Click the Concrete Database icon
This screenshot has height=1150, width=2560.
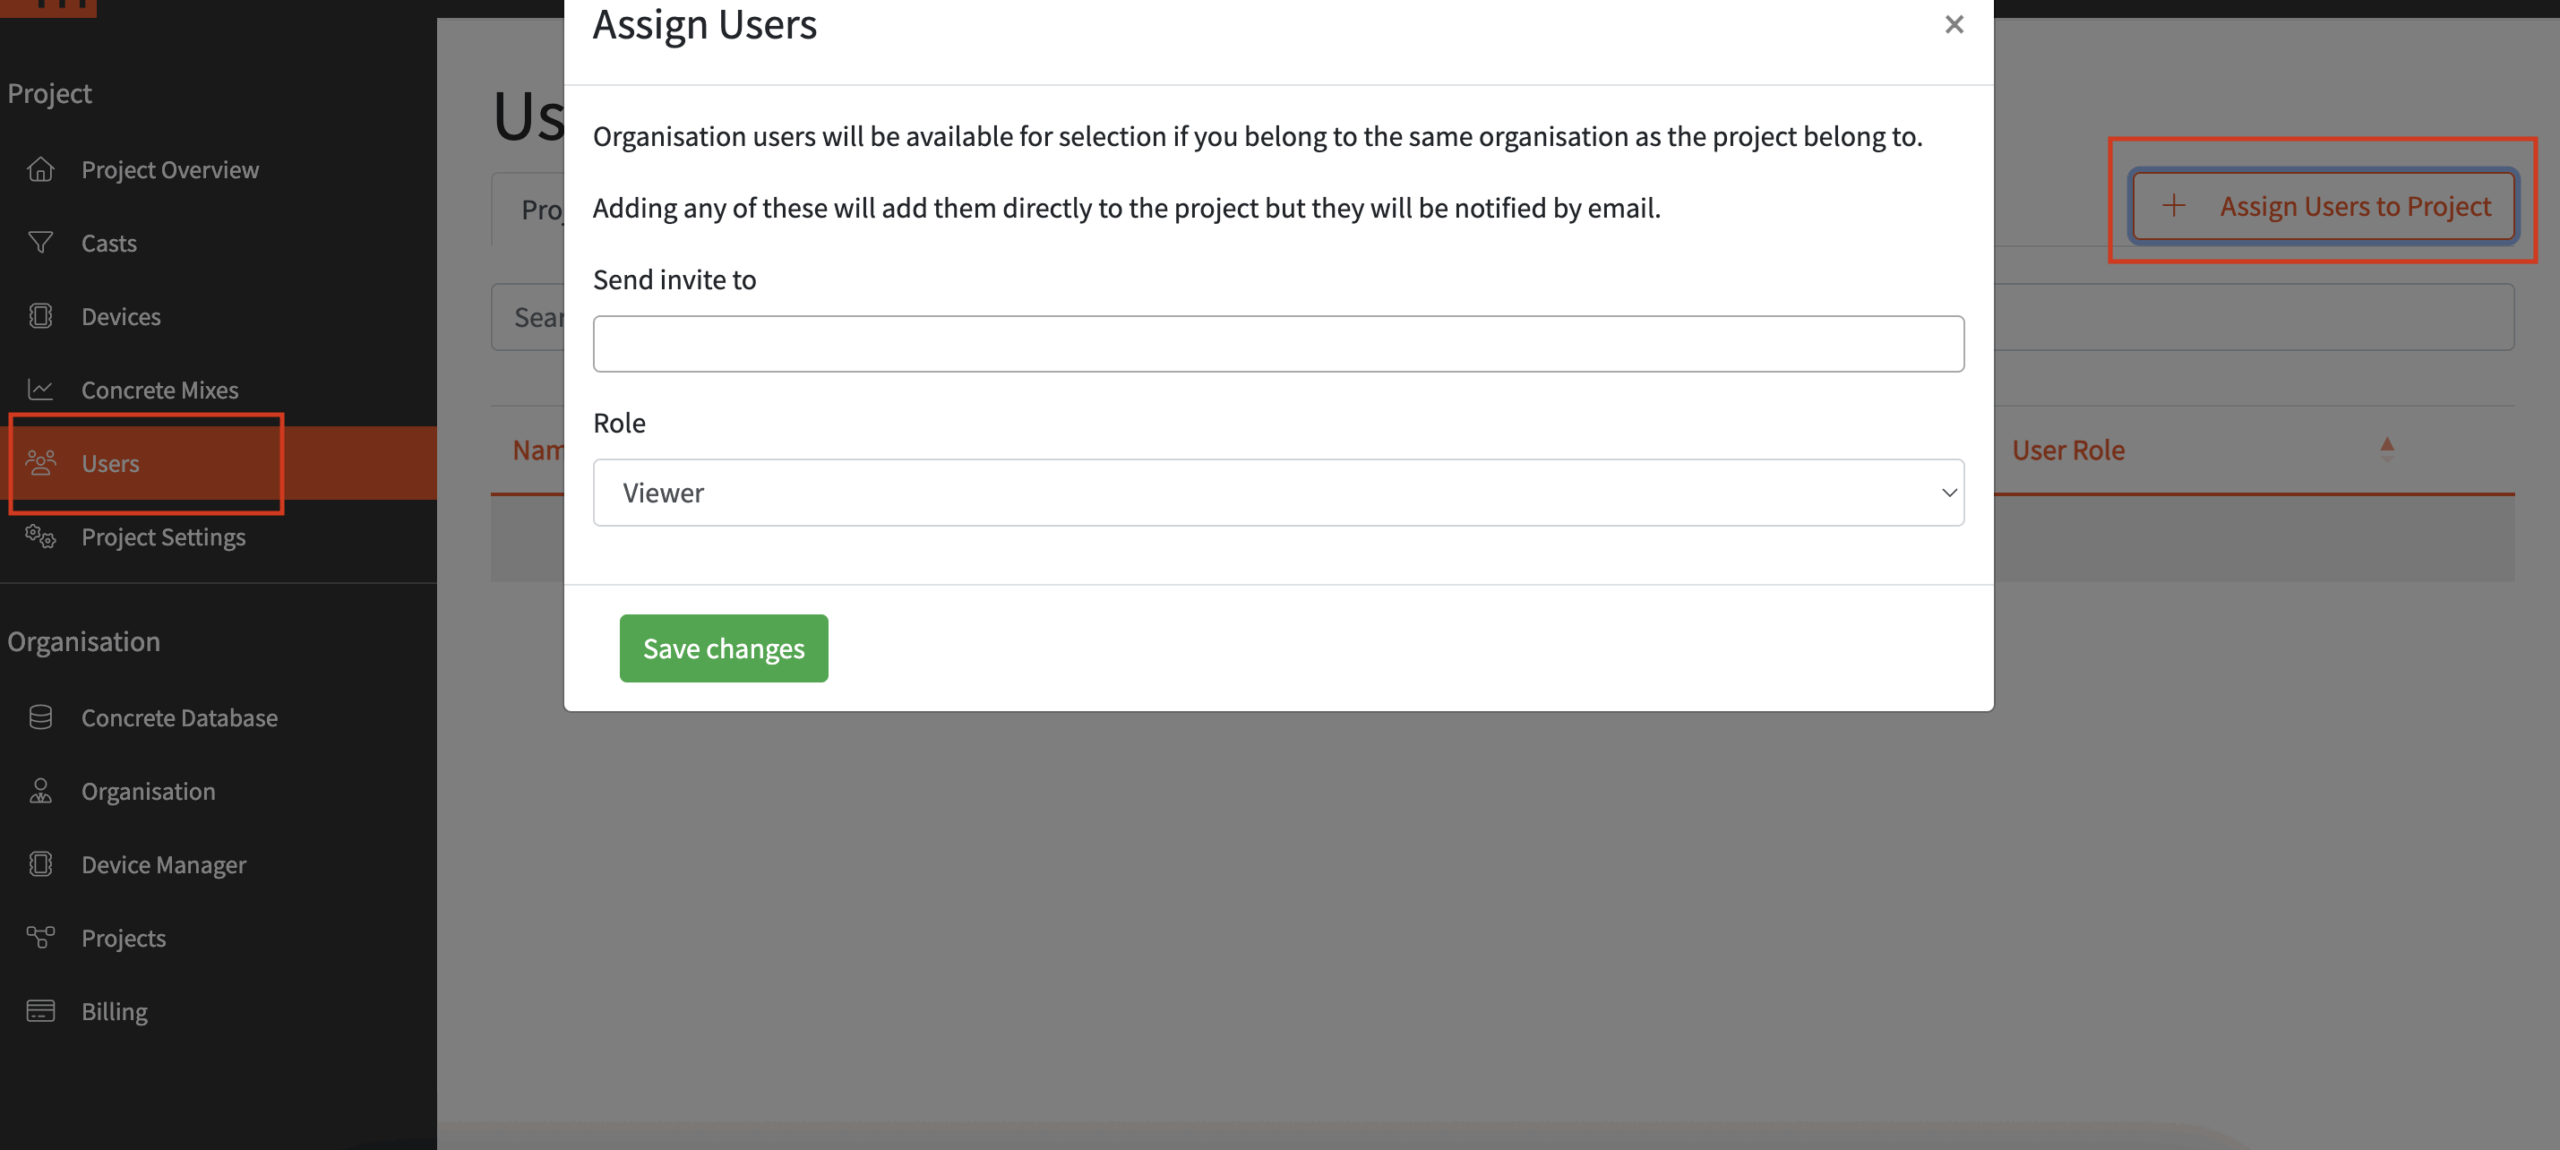pyautogui.click(x=40, y=717)
